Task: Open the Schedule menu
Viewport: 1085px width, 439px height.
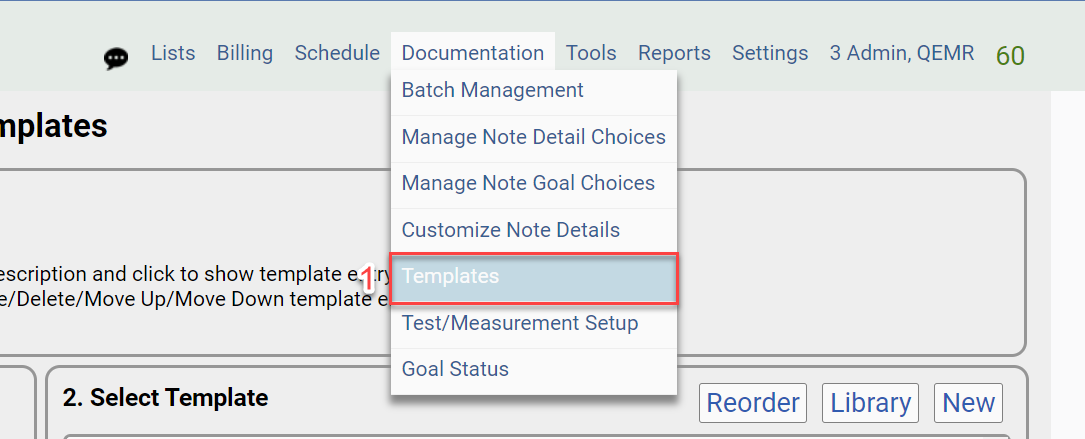Action: (x=337, y=53)
